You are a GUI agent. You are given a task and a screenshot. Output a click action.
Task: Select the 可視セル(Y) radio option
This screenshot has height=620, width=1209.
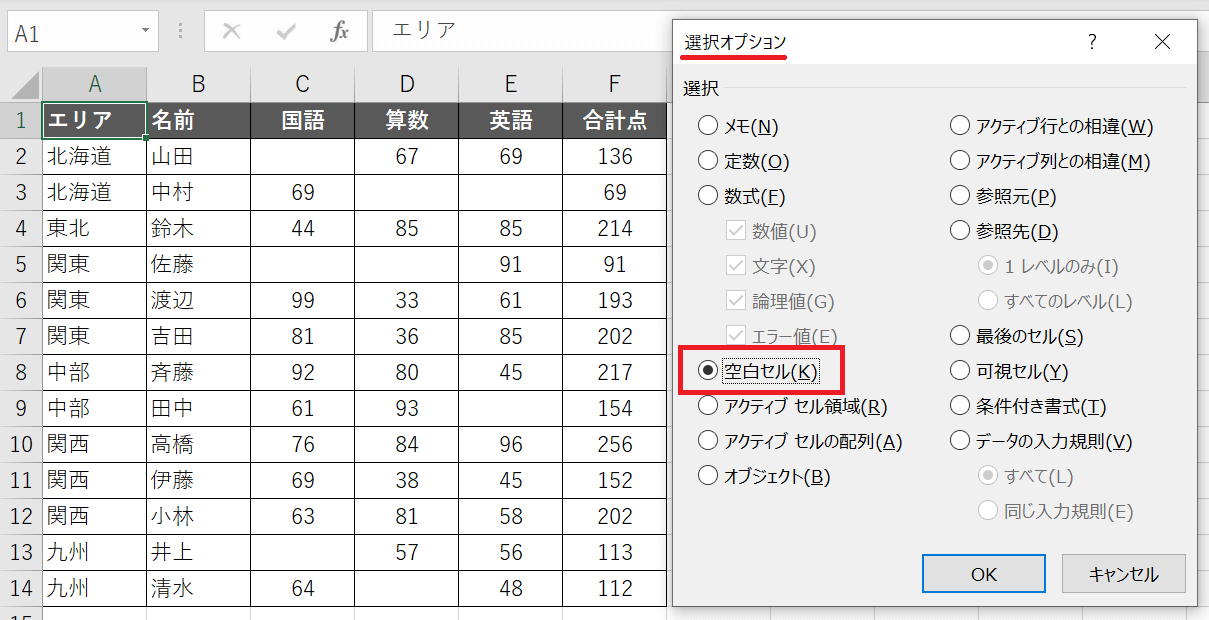point(960,371)
